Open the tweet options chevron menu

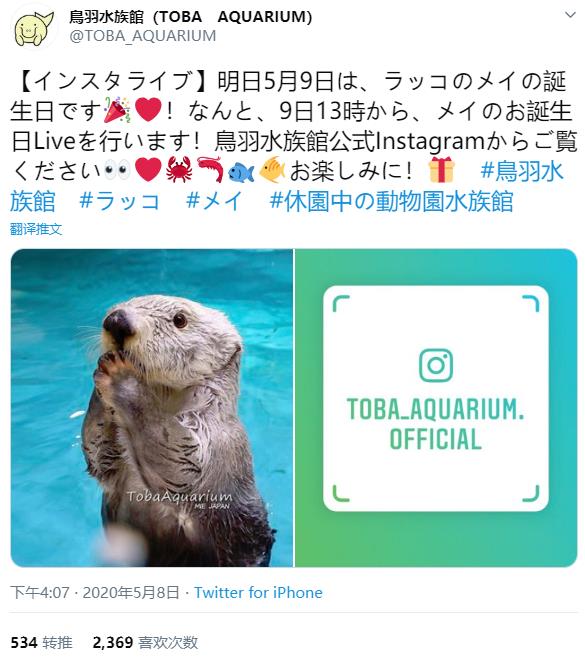570,16
